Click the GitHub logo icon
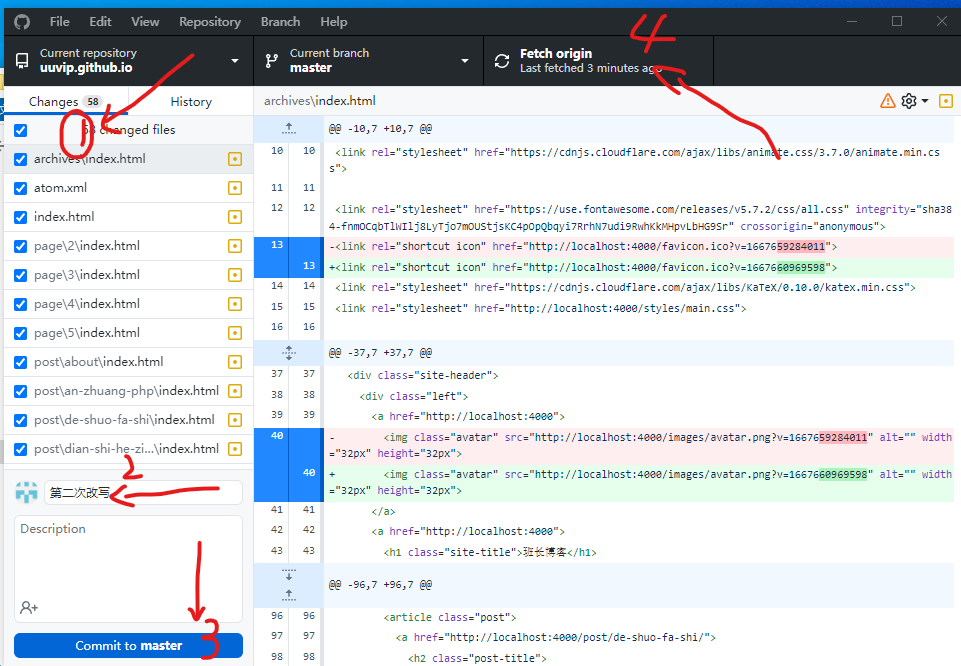This screenshot has height=666, width=961. (x=22, y=22)
